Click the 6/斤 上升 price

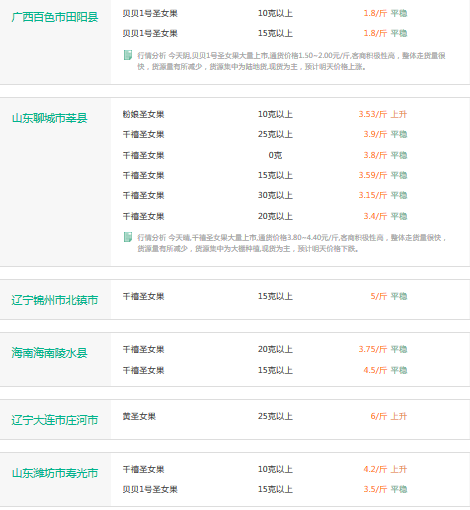[x=389, y=416]
